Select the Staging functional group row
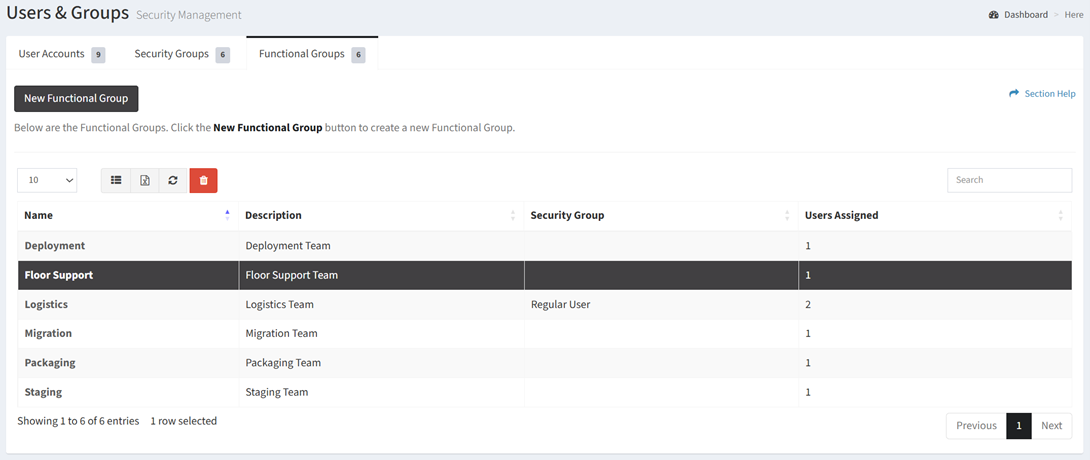Viewport: 1090px width, 460px height. (x=544, y=392)
